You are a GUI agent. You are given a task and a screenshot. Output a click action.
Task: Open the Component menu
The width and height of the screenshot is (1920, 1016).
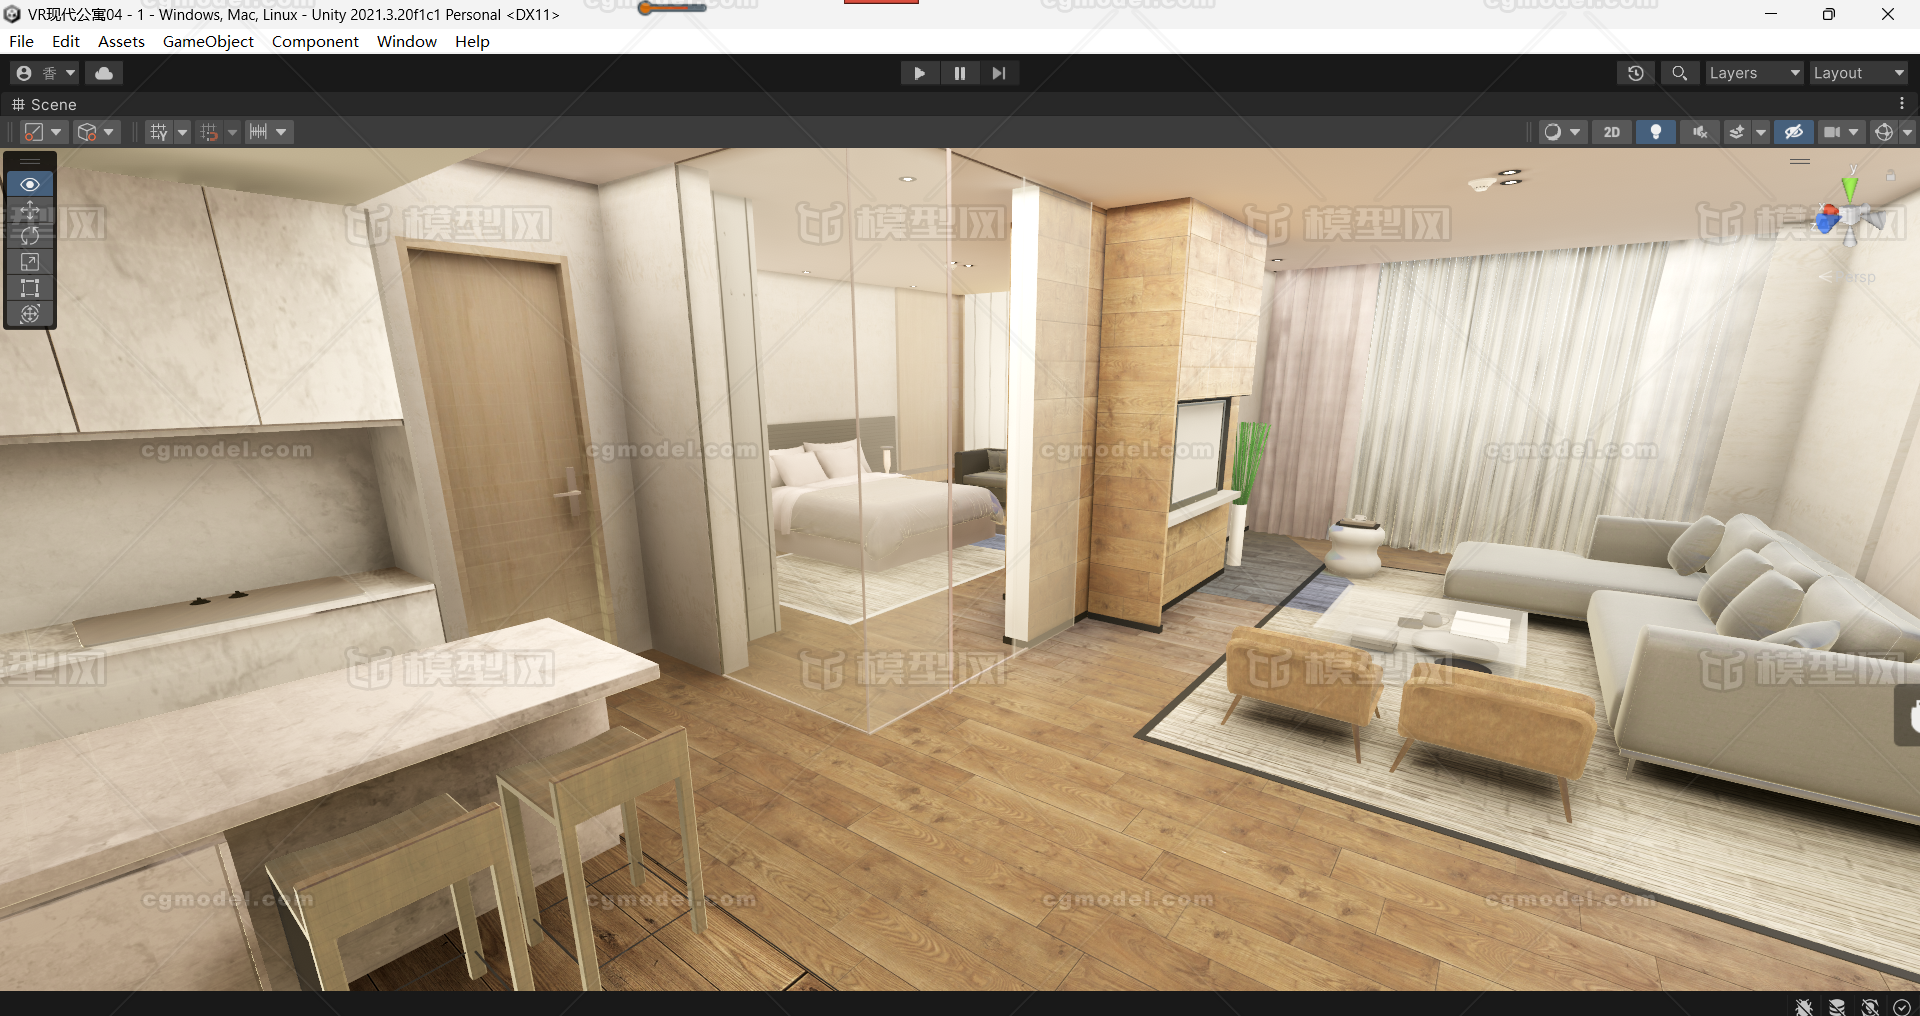315,41
